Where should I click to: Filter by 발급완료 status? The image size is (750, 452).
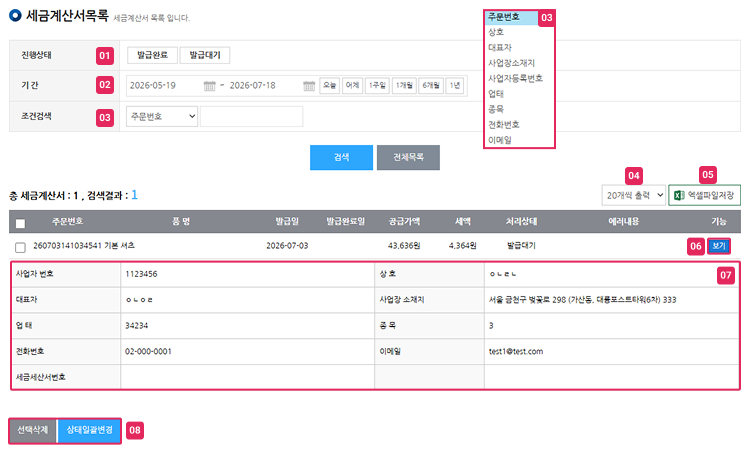point(152,55)
